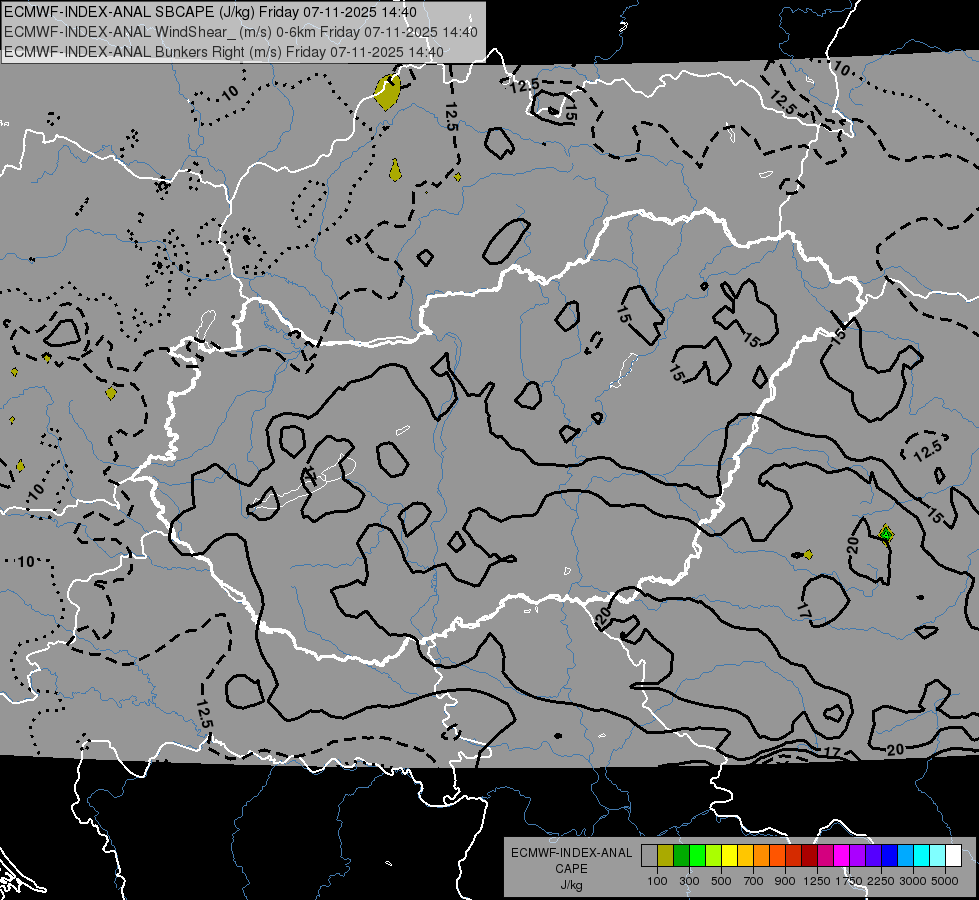Click the '2250' legend tick label
The image size is (979, 900).
point(881,881)
